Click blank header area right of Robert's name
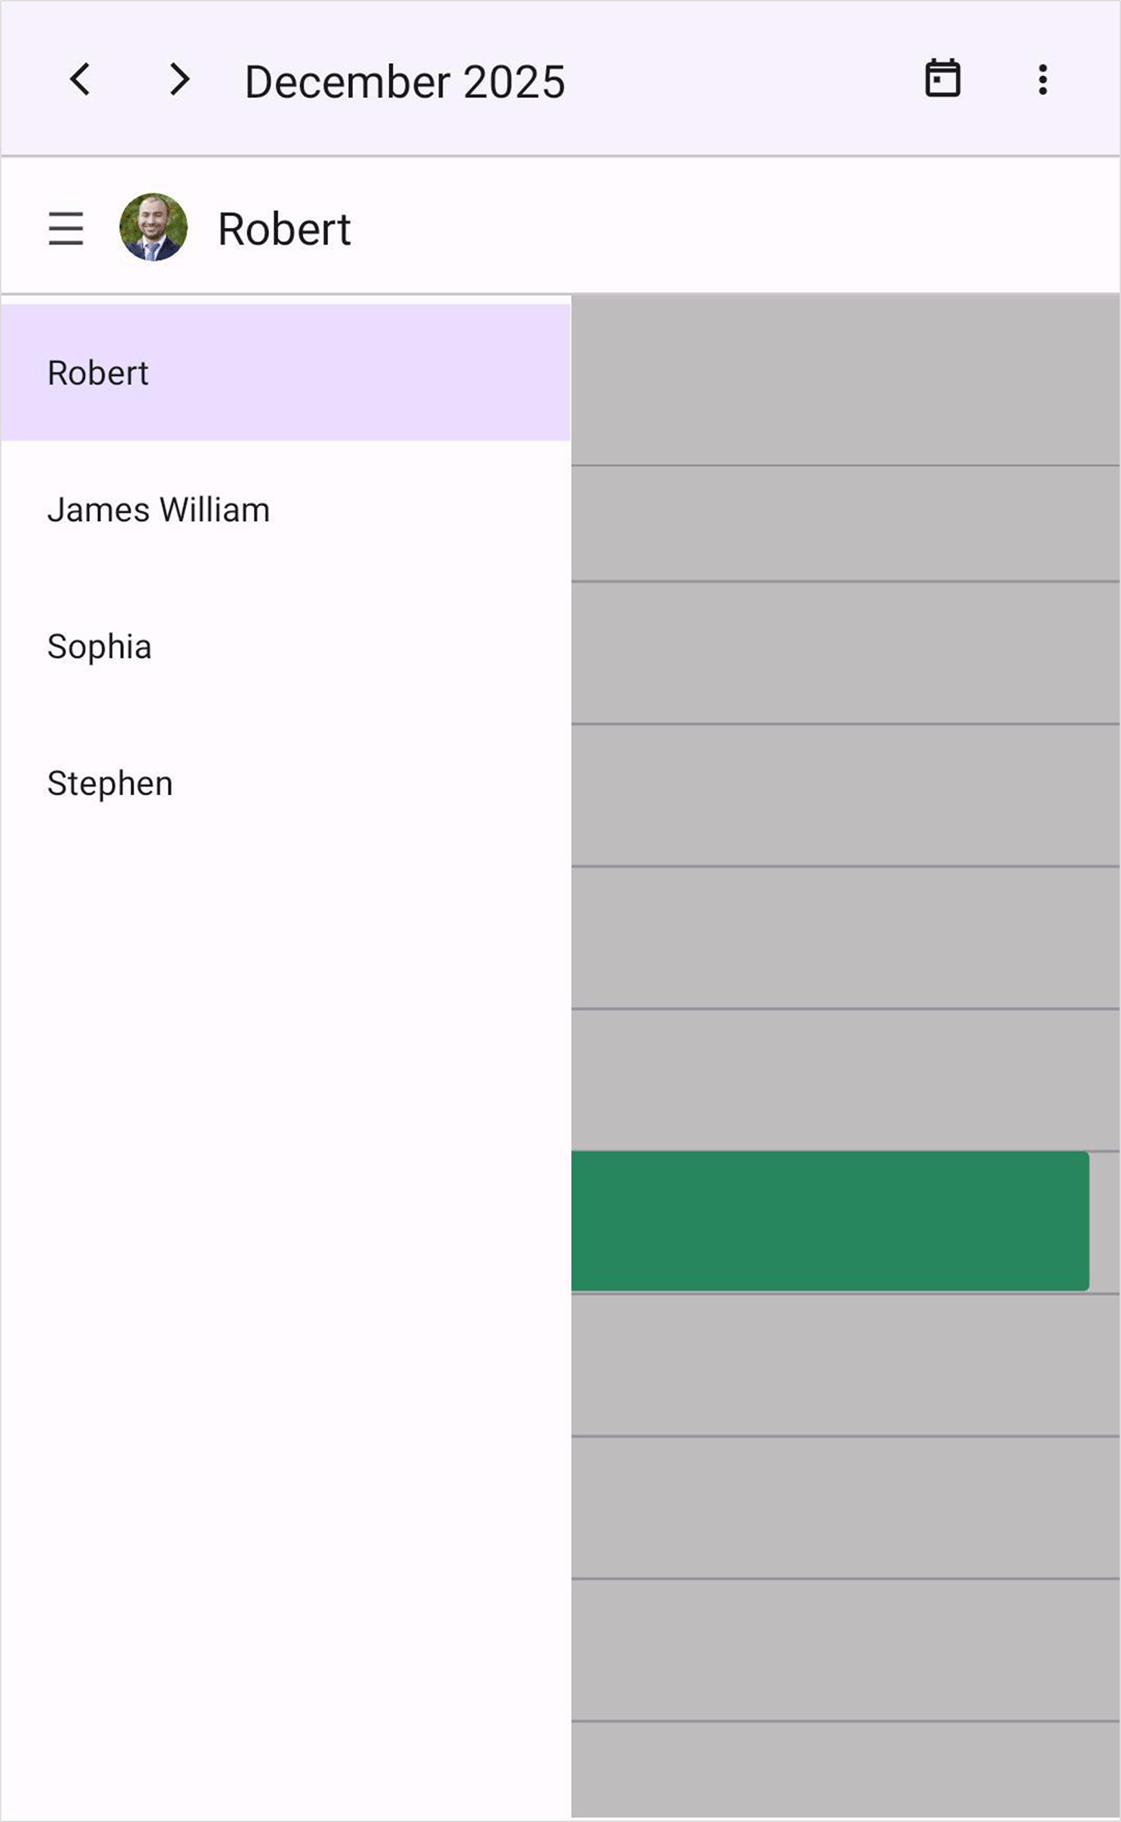1121x1822 pixels. [x=730, y=228]
